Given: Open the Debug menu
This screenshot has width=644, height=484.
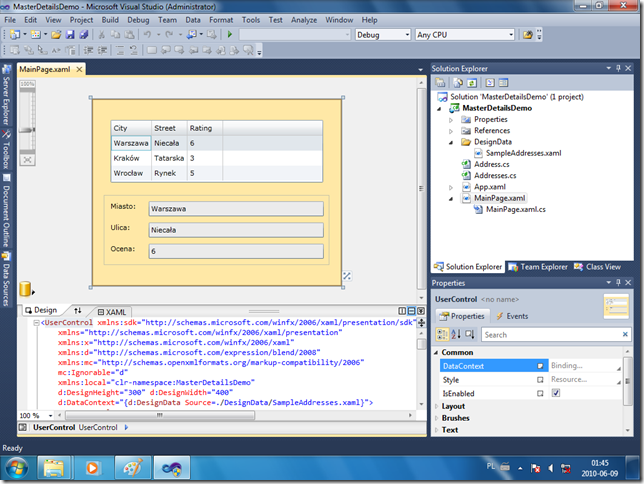Looking at the screenshot, I should coord(138,20).
